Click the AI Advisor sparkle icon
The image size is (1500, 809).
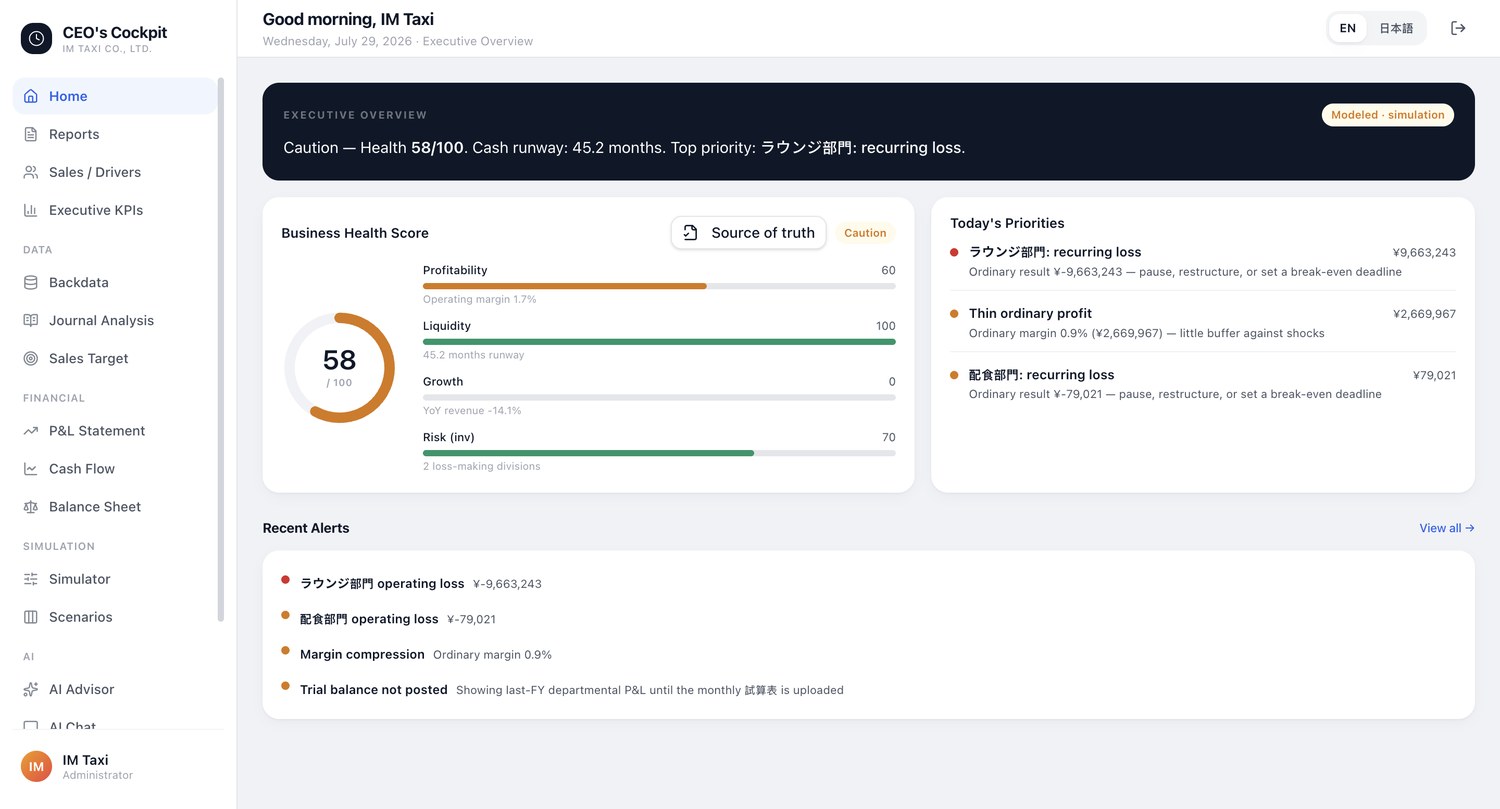click(31, 689)
